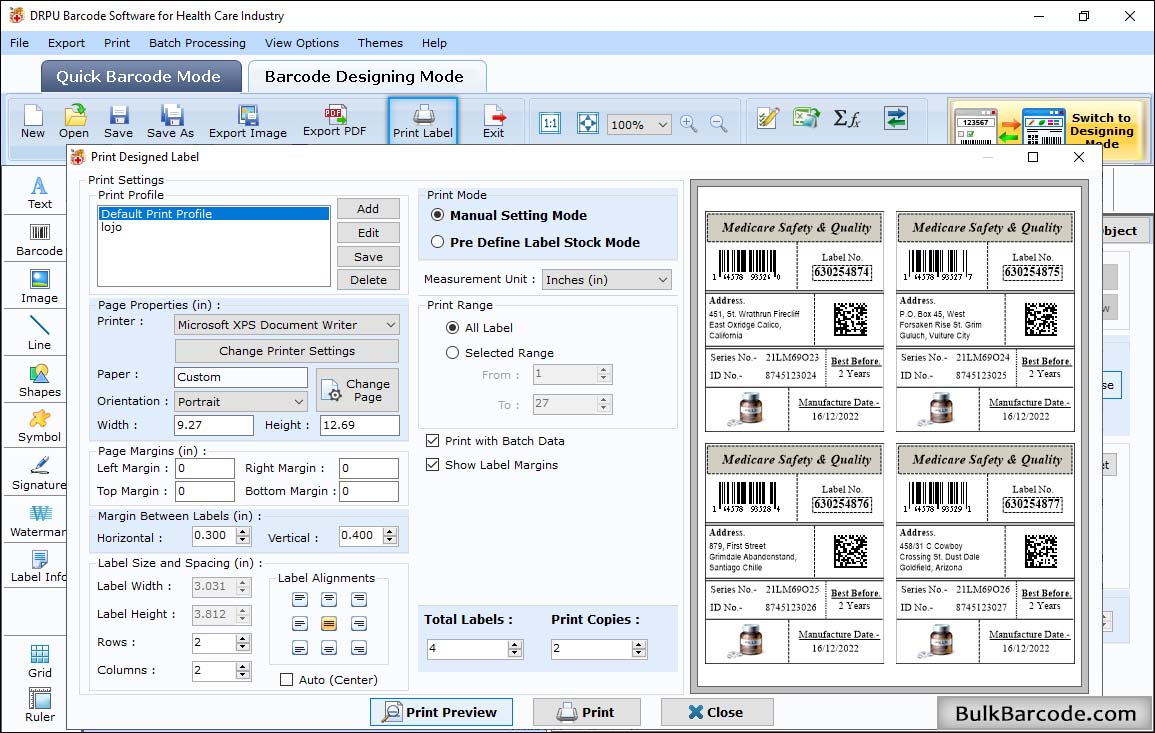Click the Add profile button
This screenshot has width=1155, height=733.
tap(368, 209)
